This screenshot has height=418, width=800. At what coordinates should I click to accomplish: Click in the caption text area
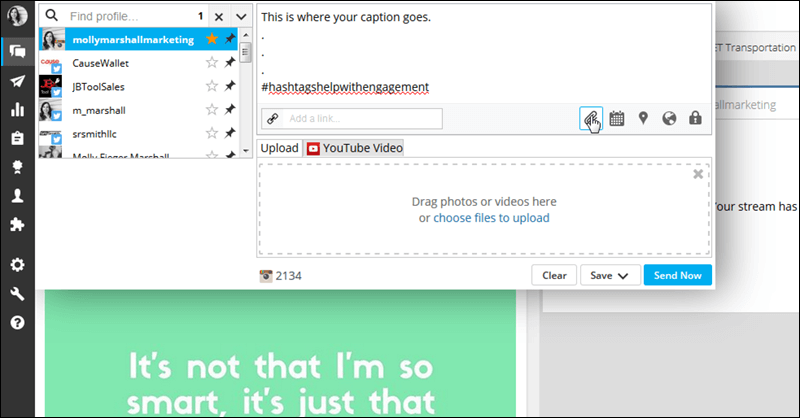484,52
